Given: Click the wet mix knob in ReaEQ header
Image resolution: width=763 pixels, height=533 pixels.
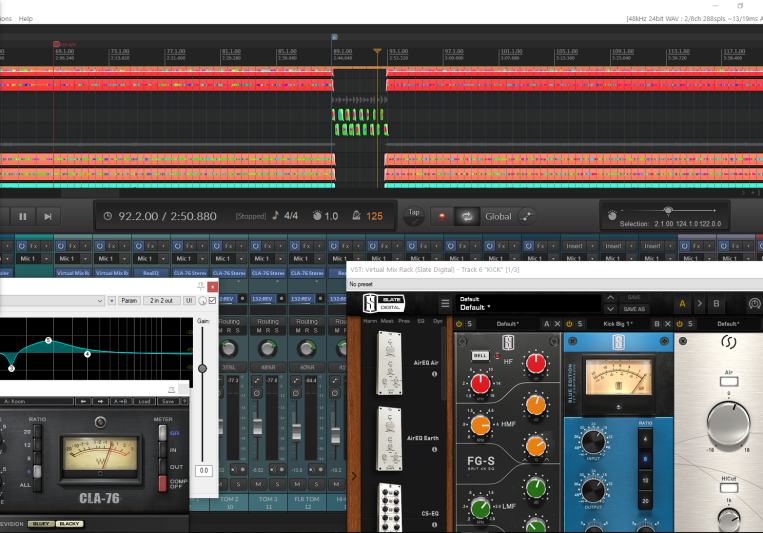Looking at the screenshot, I should pos(202,301).
